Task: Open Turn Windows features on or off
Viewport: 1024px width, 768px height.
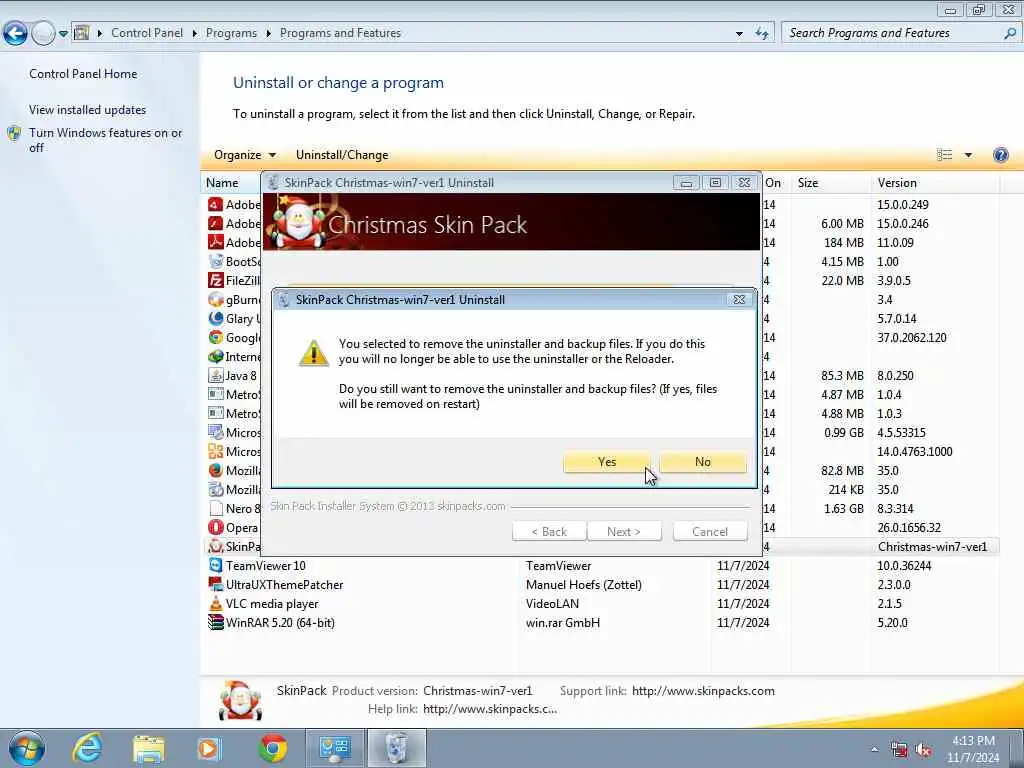Action: (105, 140)
